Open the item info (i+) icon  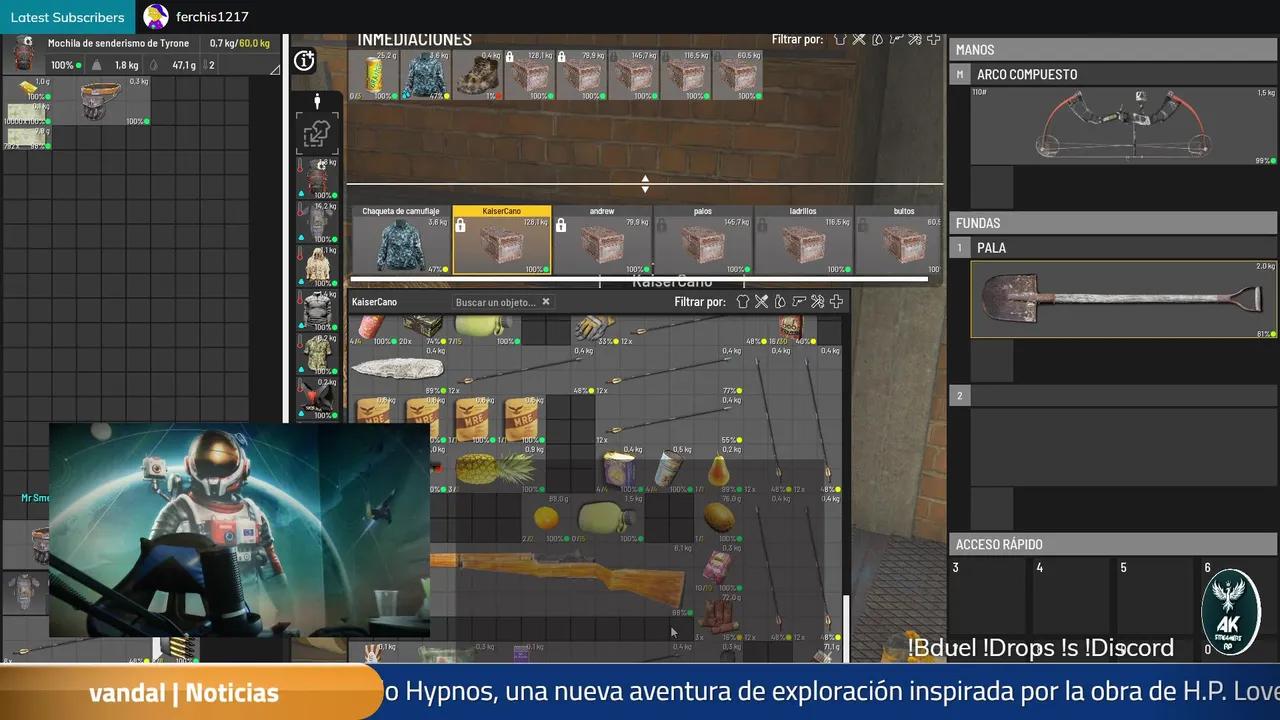point(304,61)
